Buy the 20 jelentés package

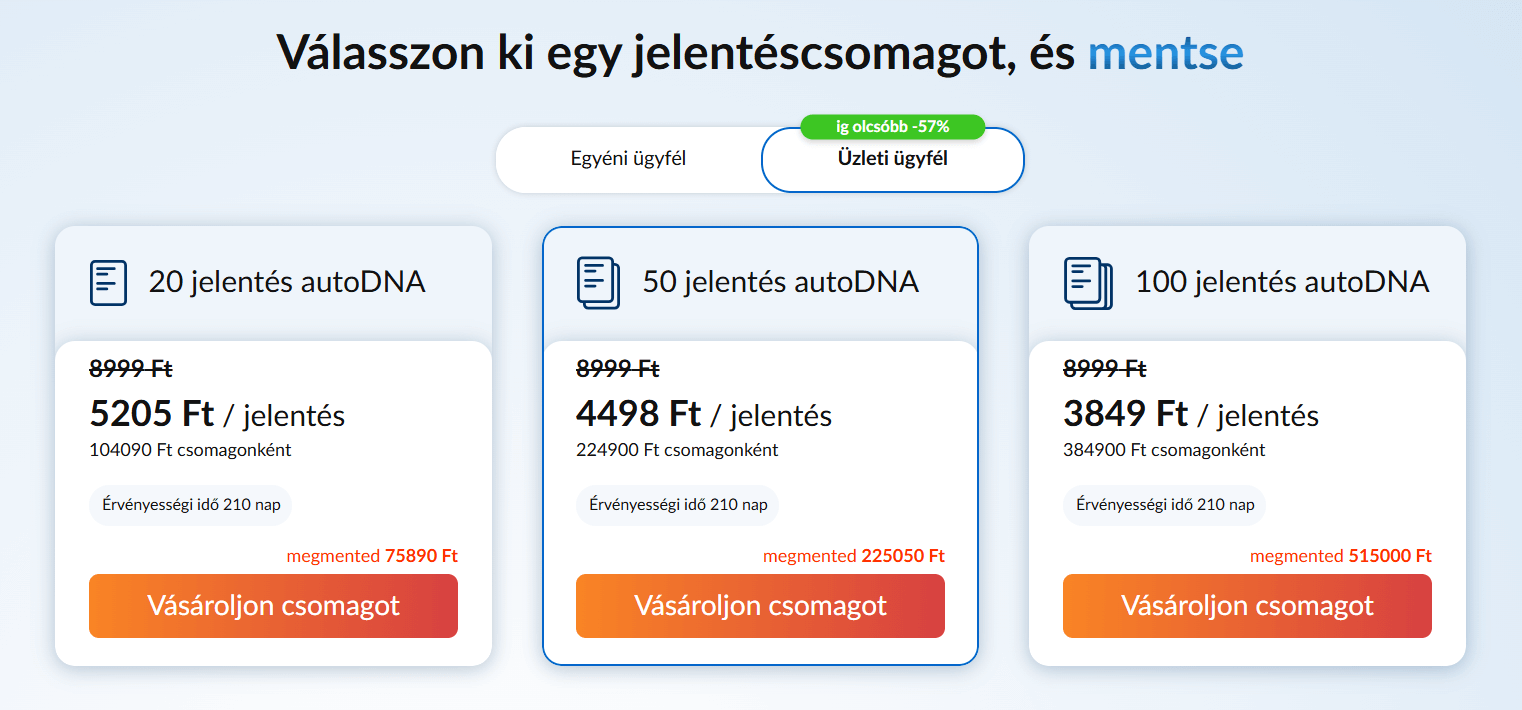pyautogui.click(x=273, y=606)
